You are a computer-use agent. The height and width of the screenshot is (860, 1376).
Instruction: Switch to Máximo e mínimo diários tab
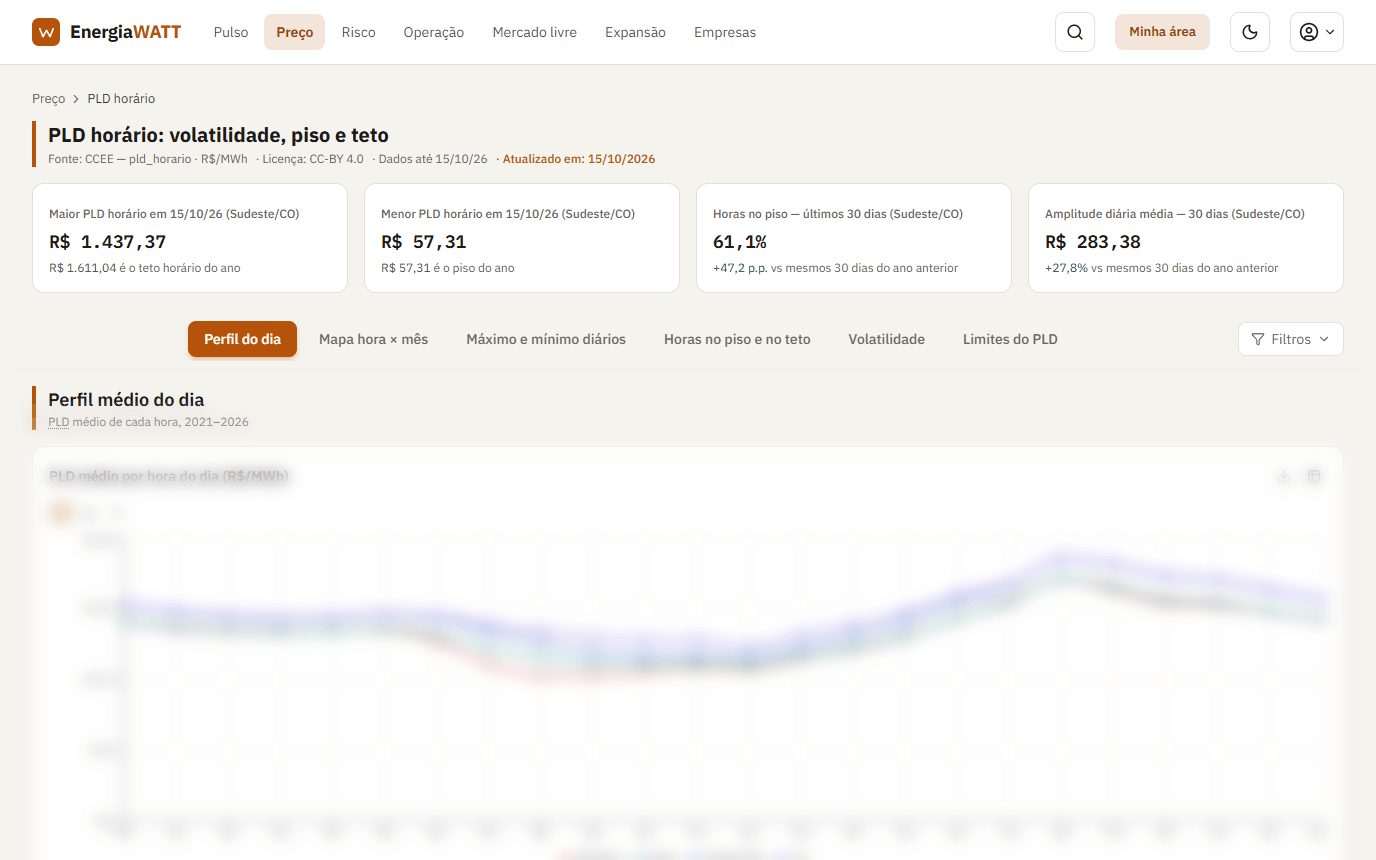546,339
